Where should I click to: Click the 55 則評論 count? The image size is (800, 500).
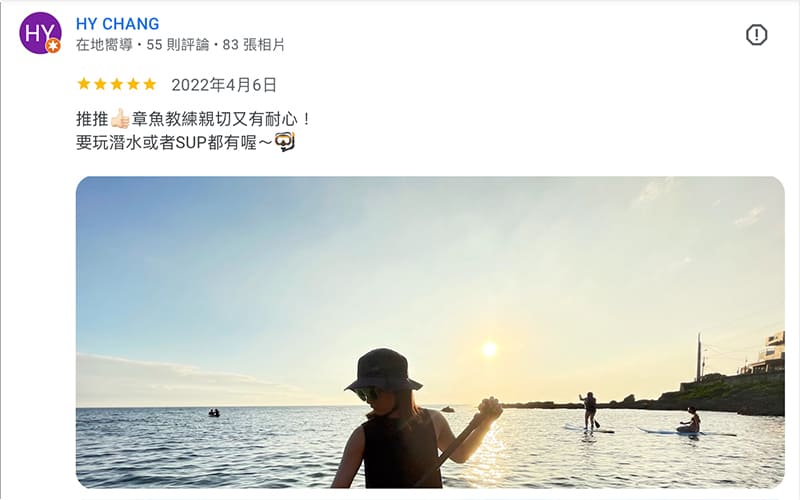point(178,45)
